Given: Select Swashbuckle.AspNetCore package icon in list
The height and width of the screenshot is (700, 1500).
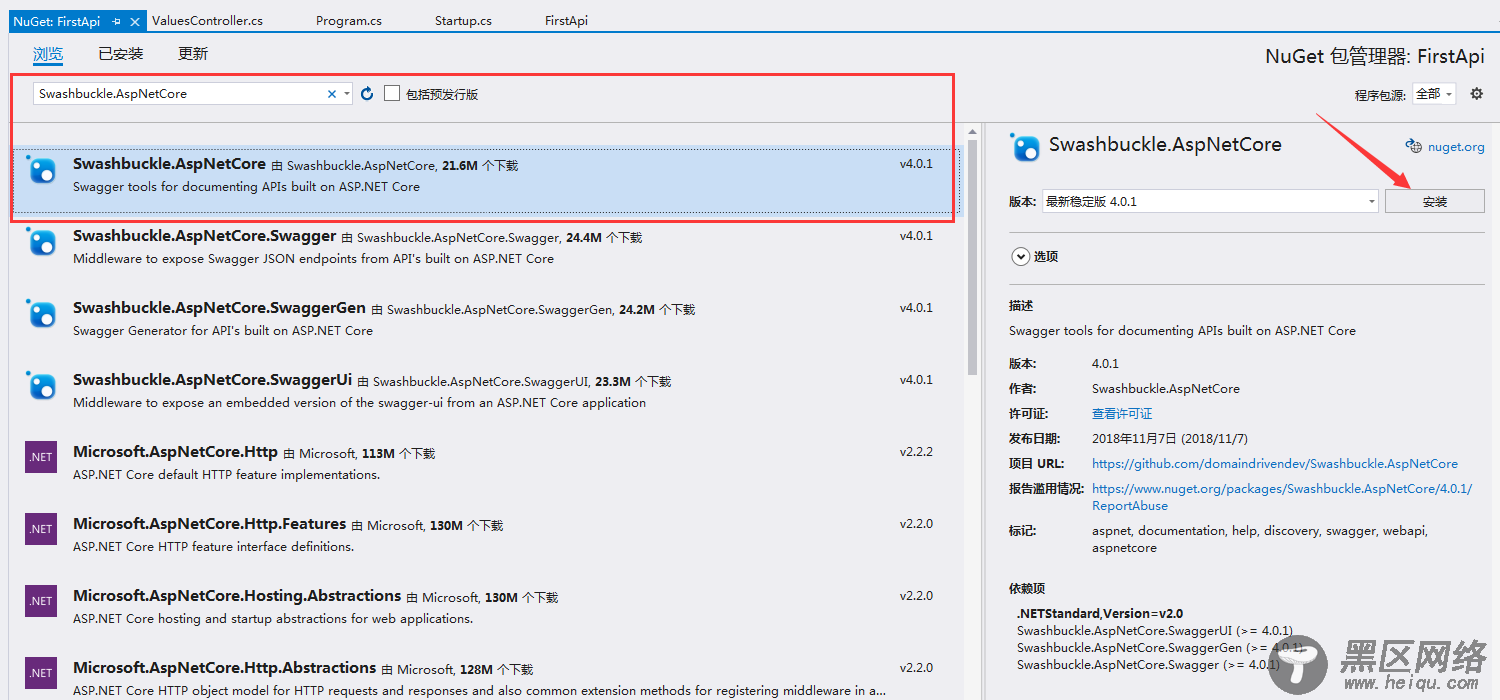Looking at the screenshot, I should point(41,171).
